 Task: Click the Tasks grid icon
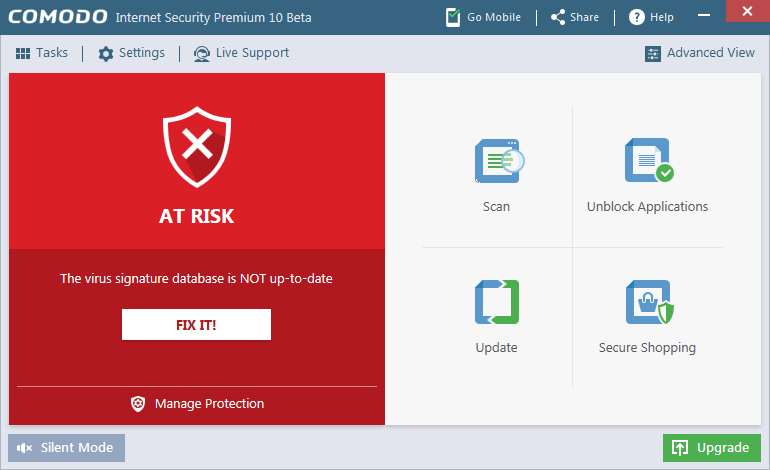click(23, 53)
